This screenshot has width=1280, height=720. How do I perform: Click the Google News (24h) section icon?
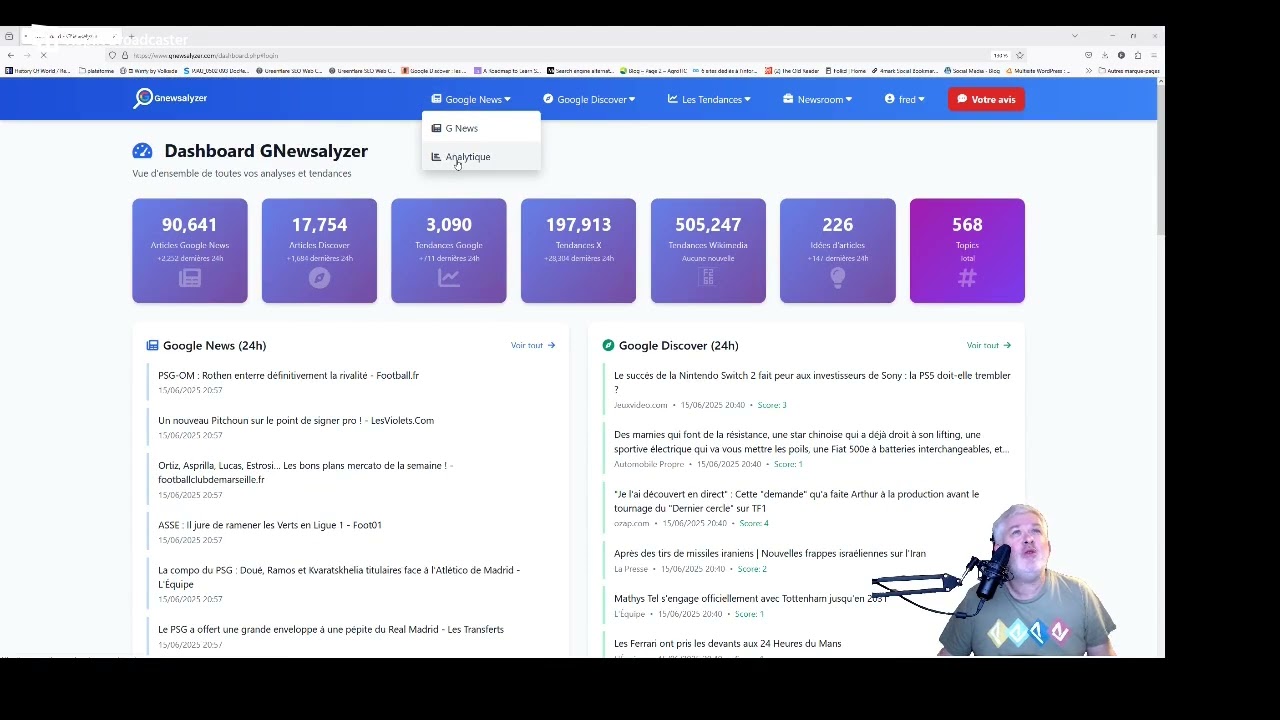coord(152,345)
